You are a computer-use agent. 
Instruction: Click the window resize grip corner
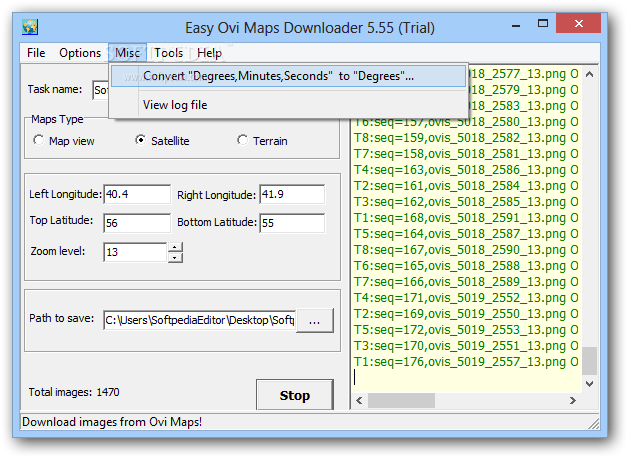click(594, 424)
